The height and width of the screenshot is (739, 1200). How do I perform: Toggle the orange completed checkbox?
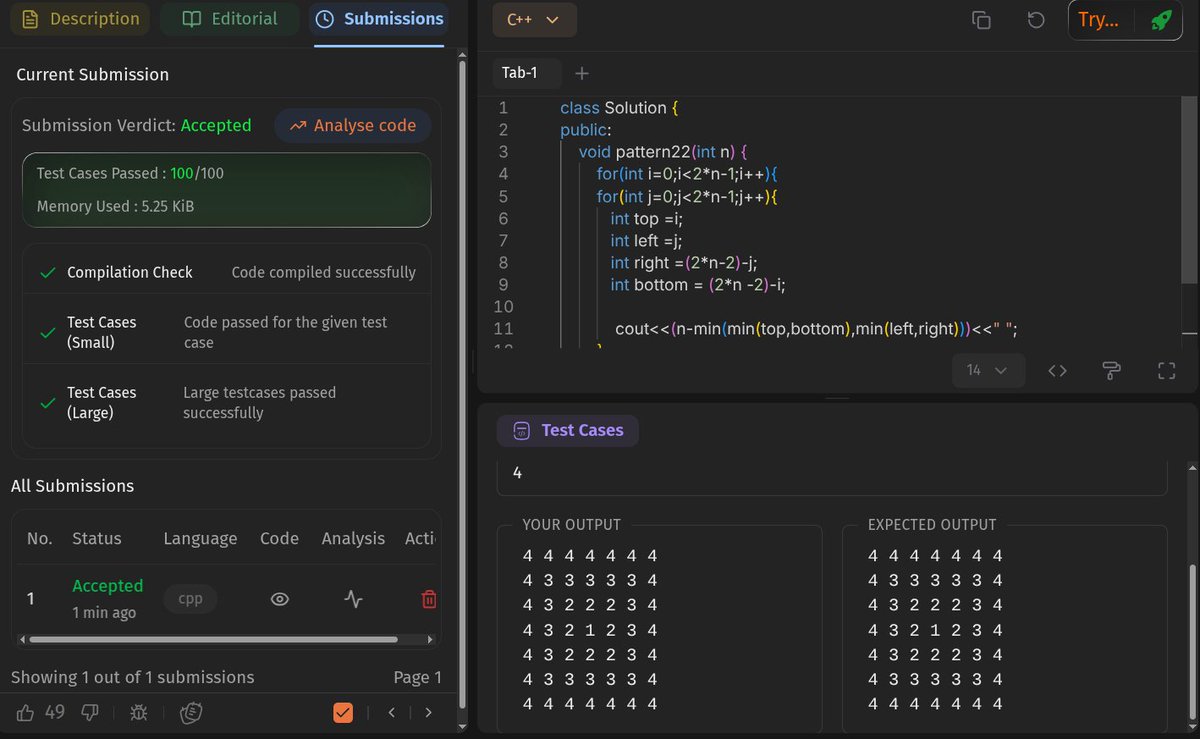(x=343, y=713)
